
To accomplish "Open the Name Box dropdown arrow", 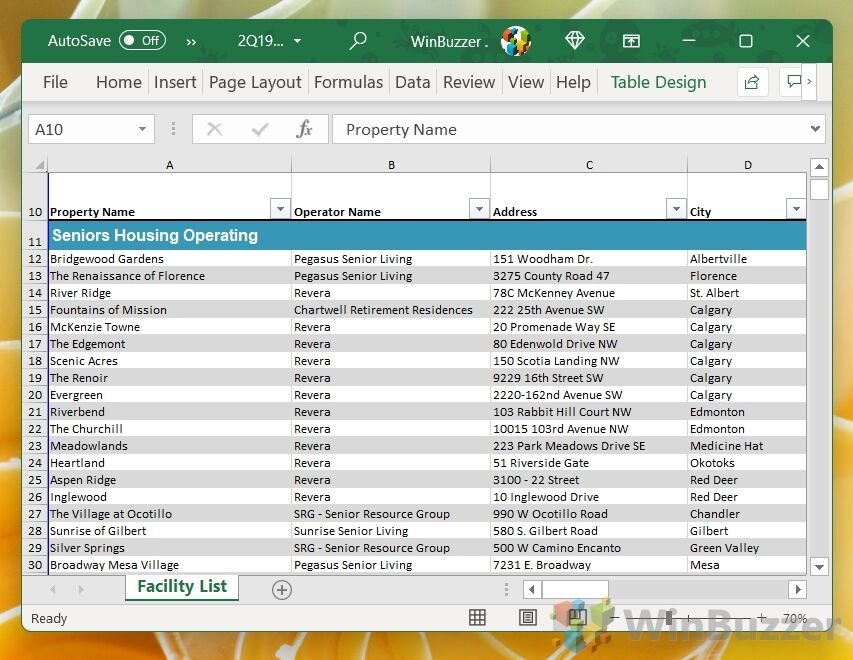I will (x=142, y=129).
